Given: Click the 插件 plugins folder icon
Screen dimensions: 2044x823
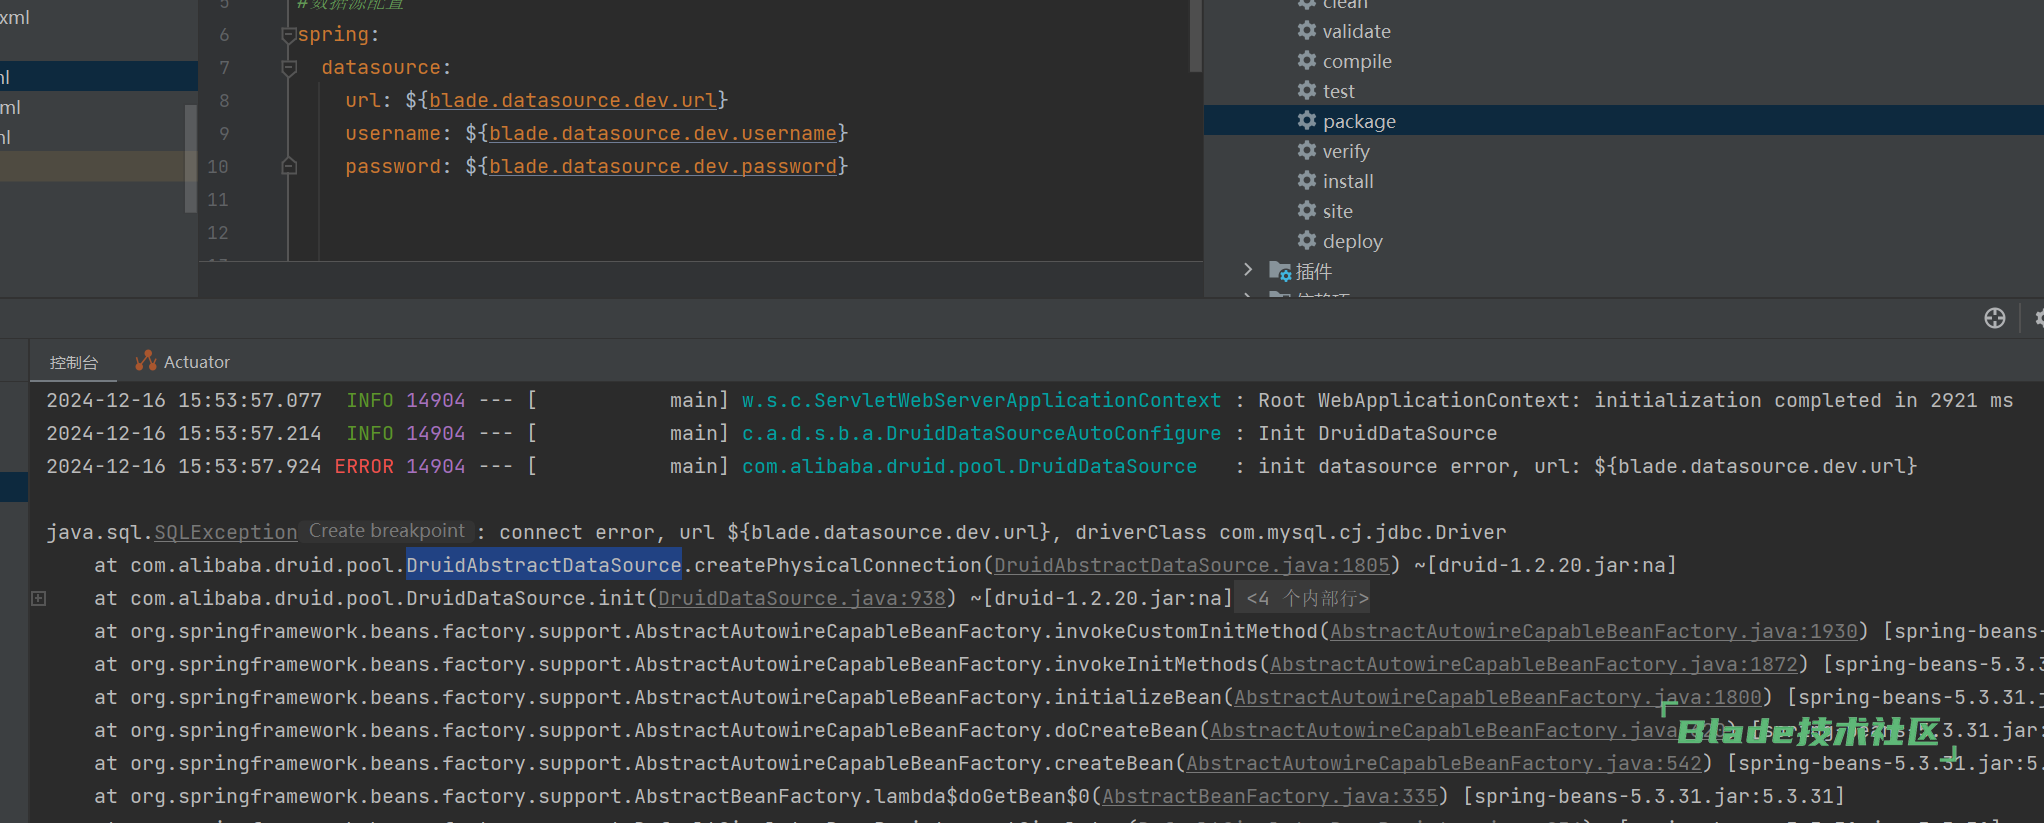Looking at the screenshot, I should pyautogui.click(x=1280, y=271).
